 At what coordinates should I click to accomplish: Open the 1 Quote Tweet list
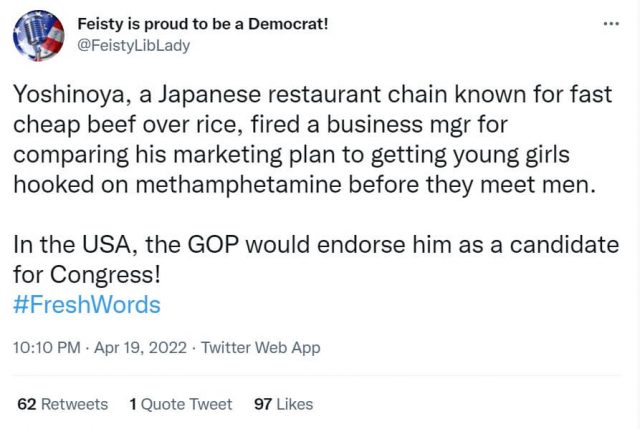pos(180,404)
